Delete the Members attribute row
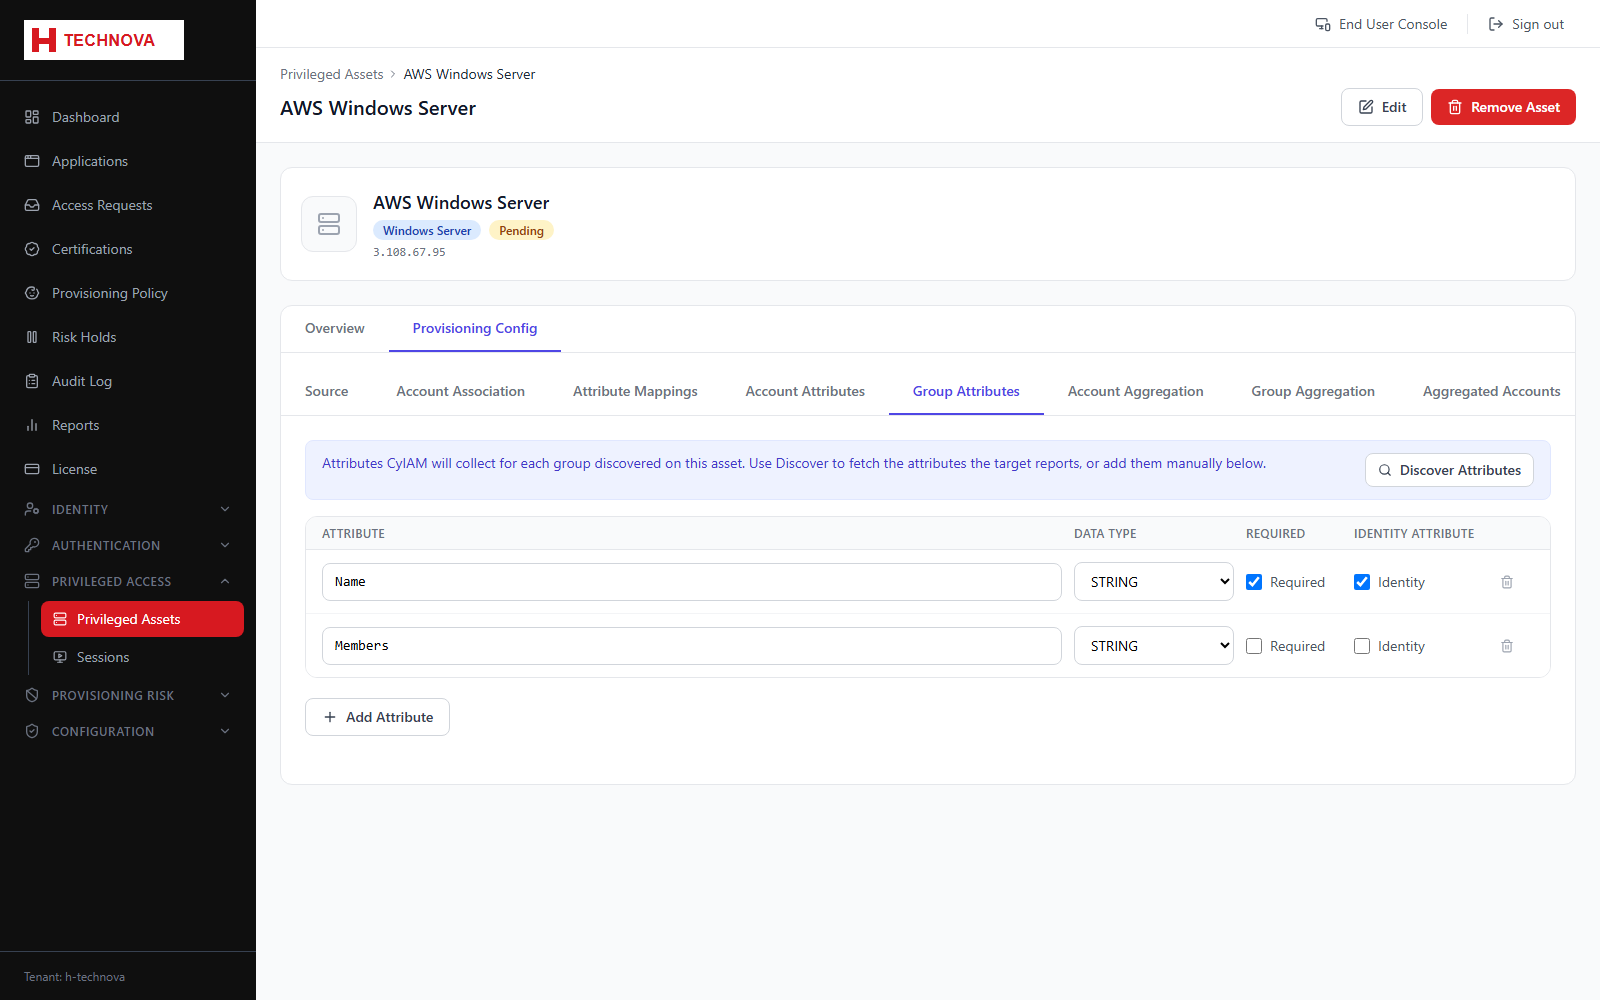Image resolution: width=1600 pixels, height=1000 pixels. [x=1507, y=646]
